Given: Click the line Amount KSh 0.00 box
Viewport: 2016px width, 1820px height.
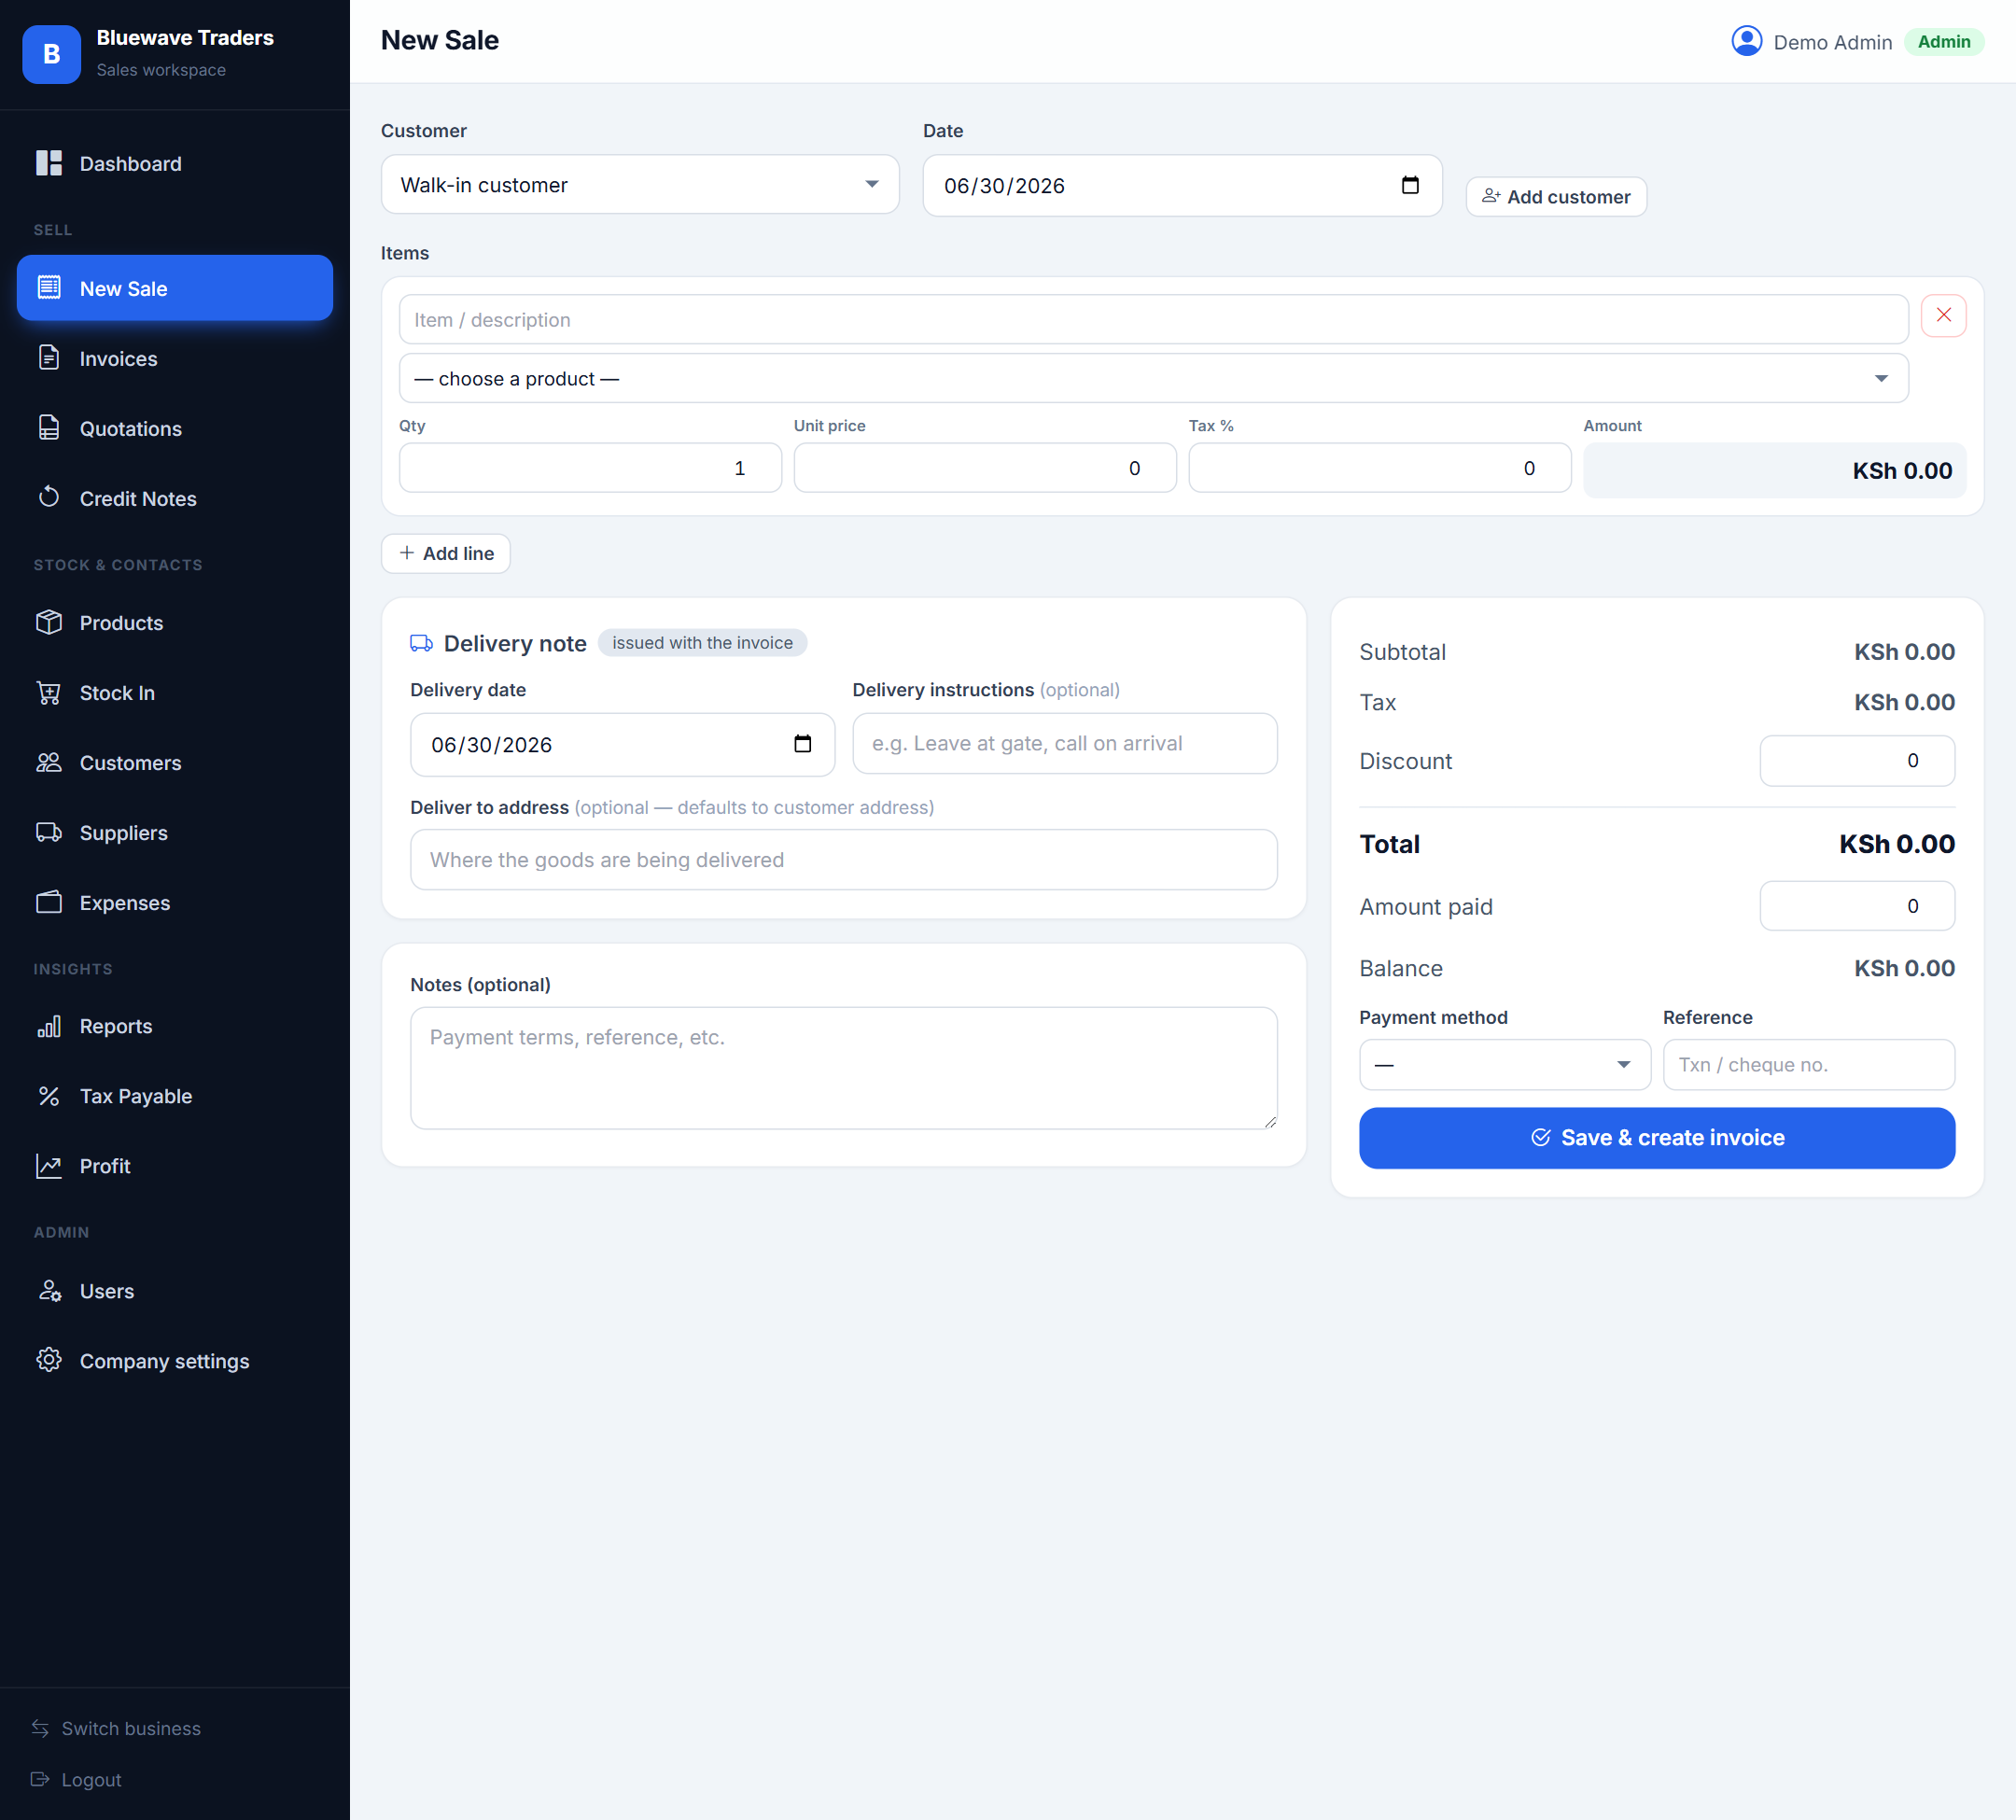Looking at the screenshot, I should click(1774, 470).
